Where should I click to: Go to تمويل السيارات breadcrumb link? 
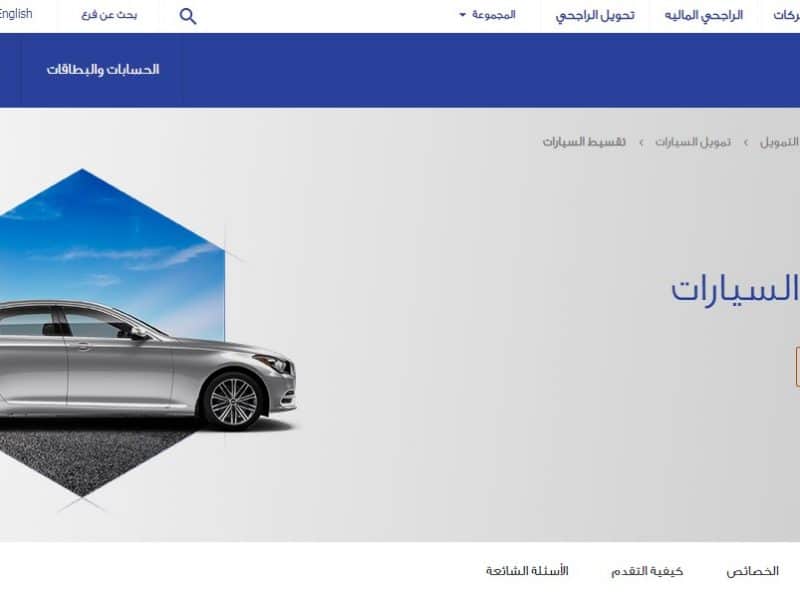click(x=693, y=142)
